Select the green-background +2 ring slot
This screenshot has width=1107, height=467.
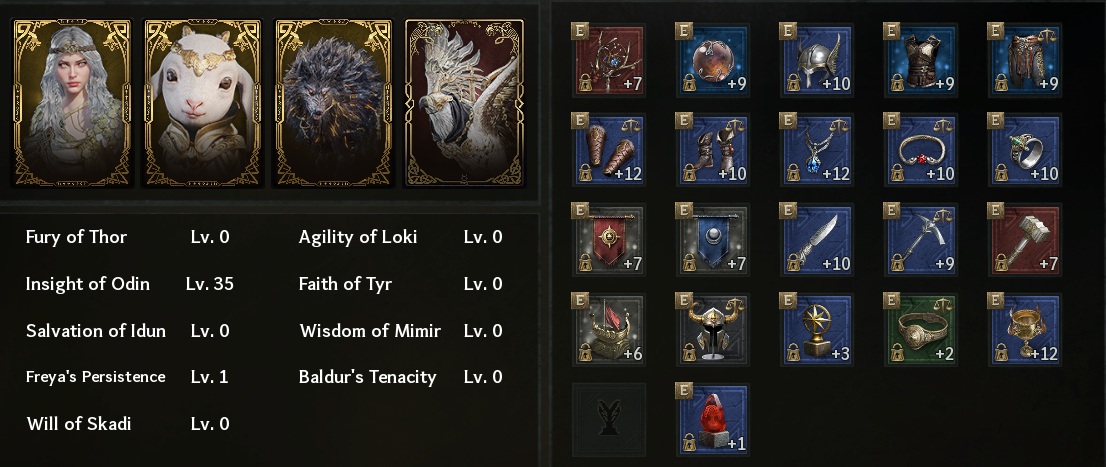click(x=920, y=329)
